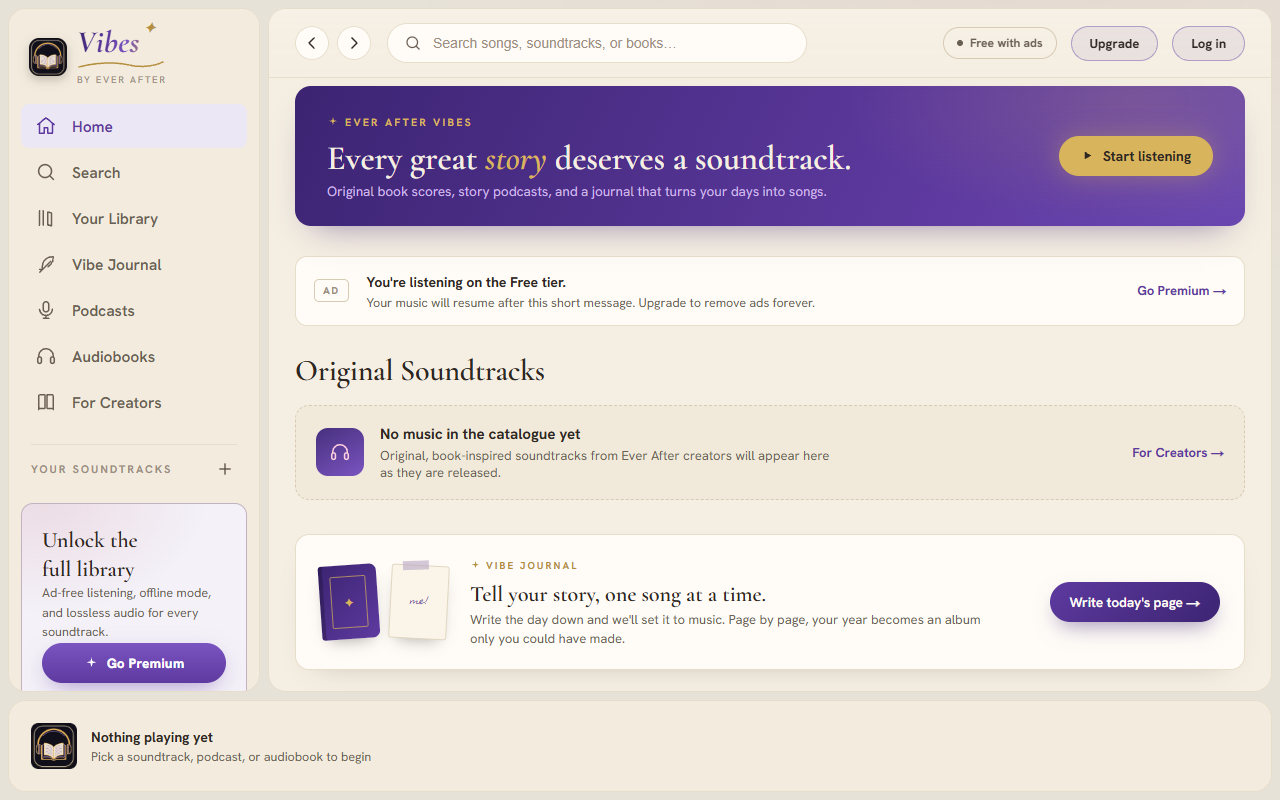Screen dimensions: 1280x800
Task: Focus the songs and soundtracks search field
Action: pos(597,43)
